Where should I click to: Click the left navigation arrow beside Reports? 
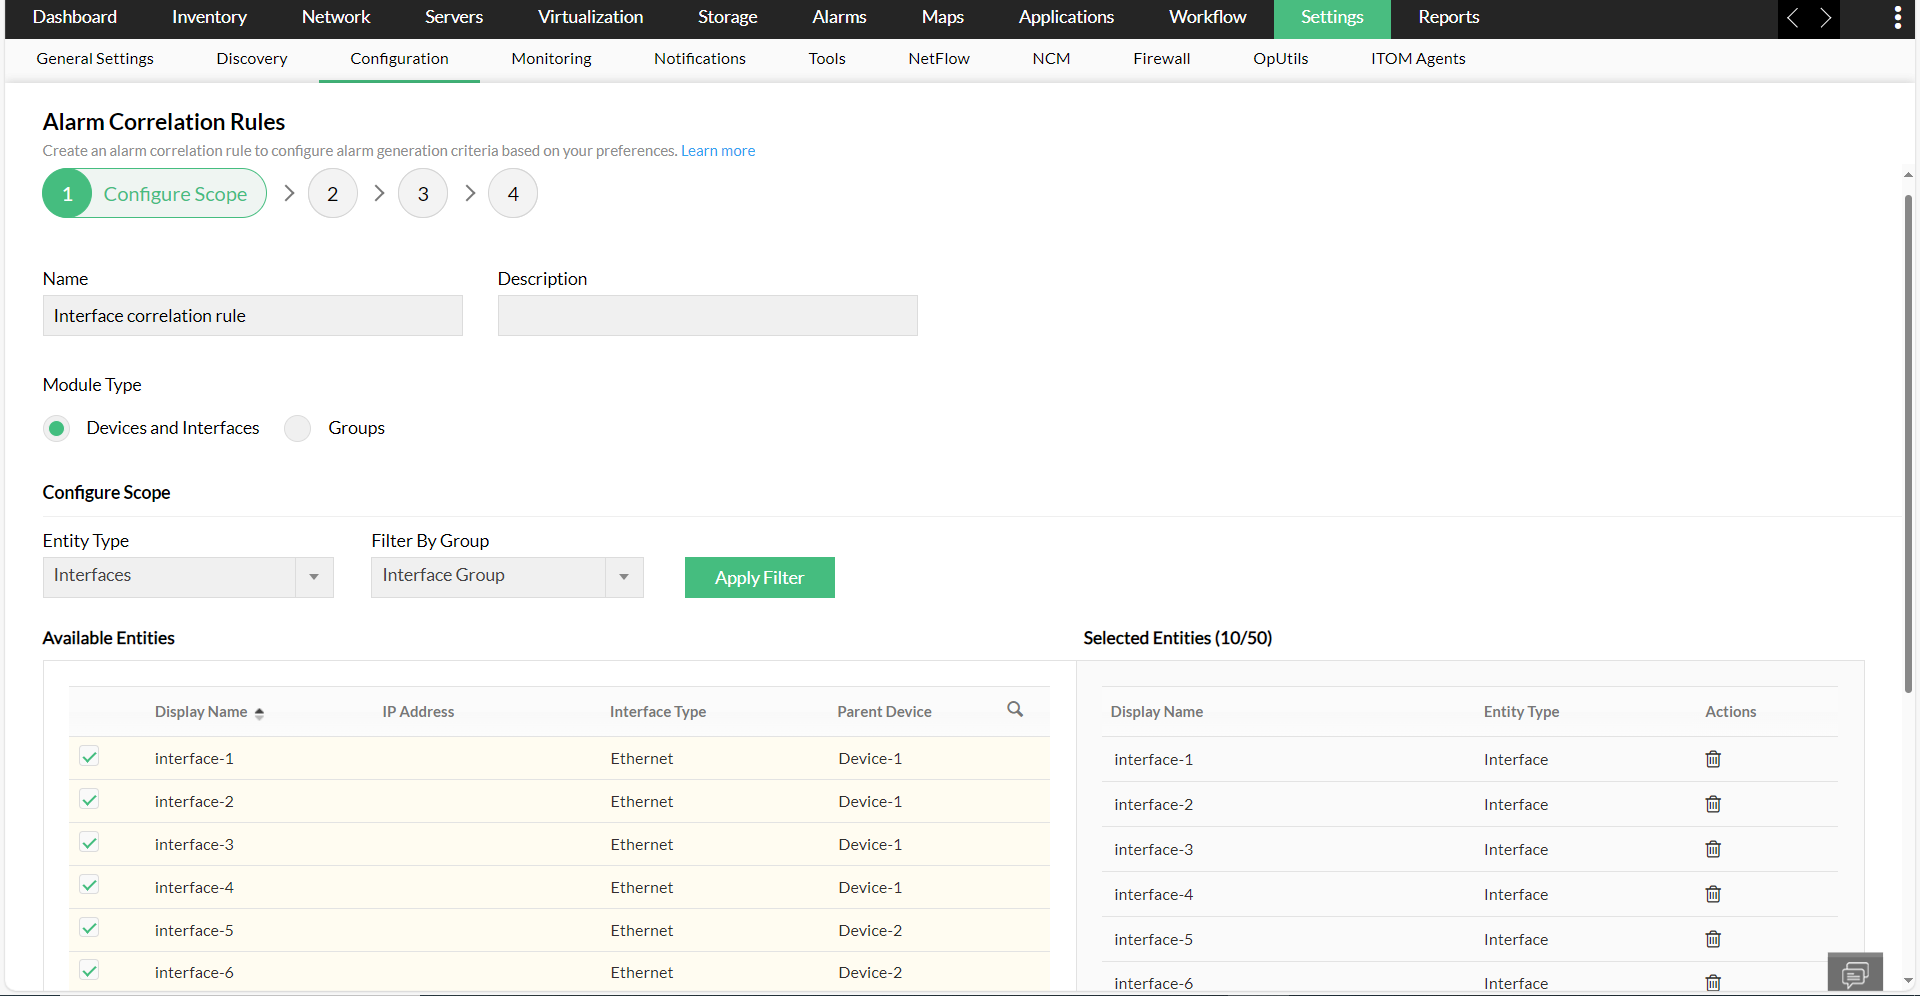1792,17
